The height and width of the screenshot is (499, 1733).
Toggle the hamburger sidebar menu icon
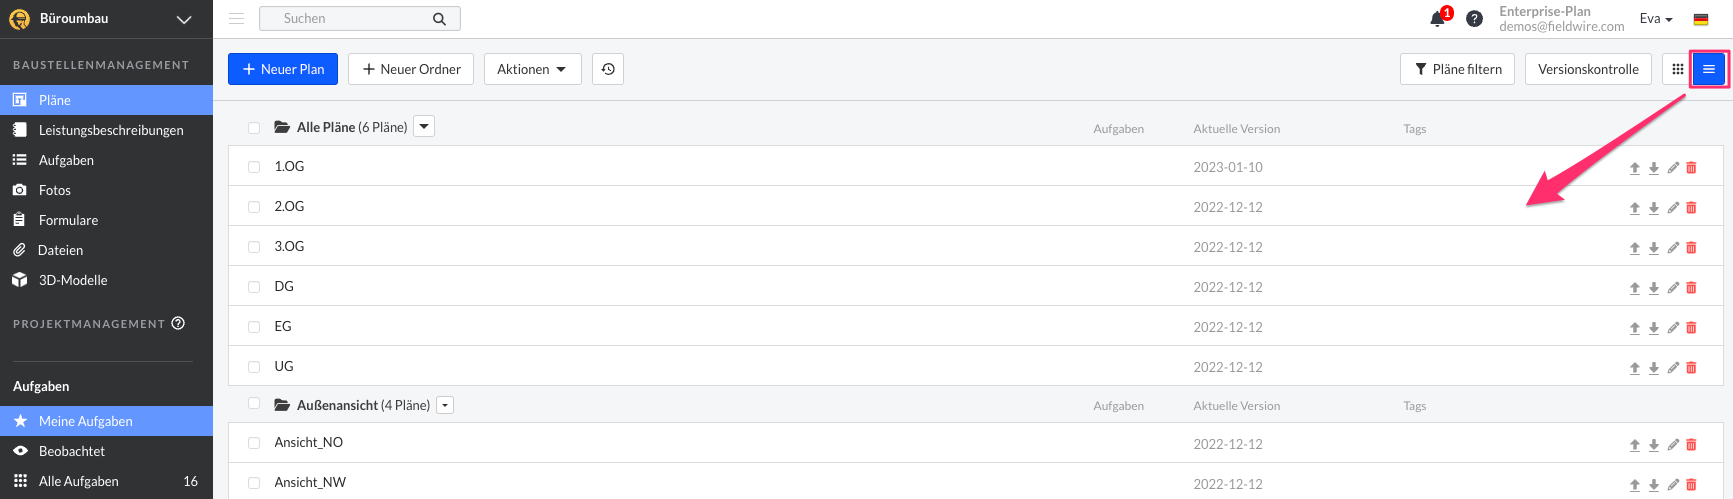coord(237,18)
